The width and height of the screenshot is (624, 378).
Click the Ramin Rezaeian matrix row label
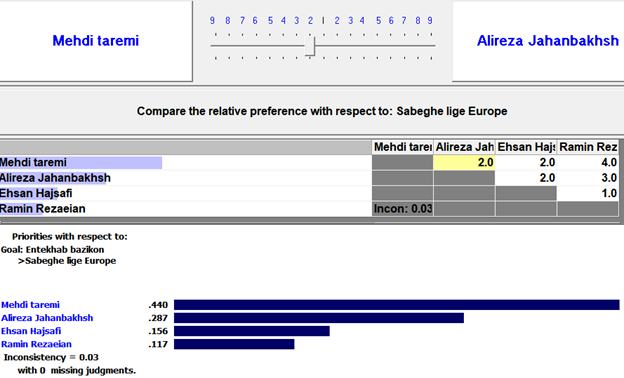point(43,209)
